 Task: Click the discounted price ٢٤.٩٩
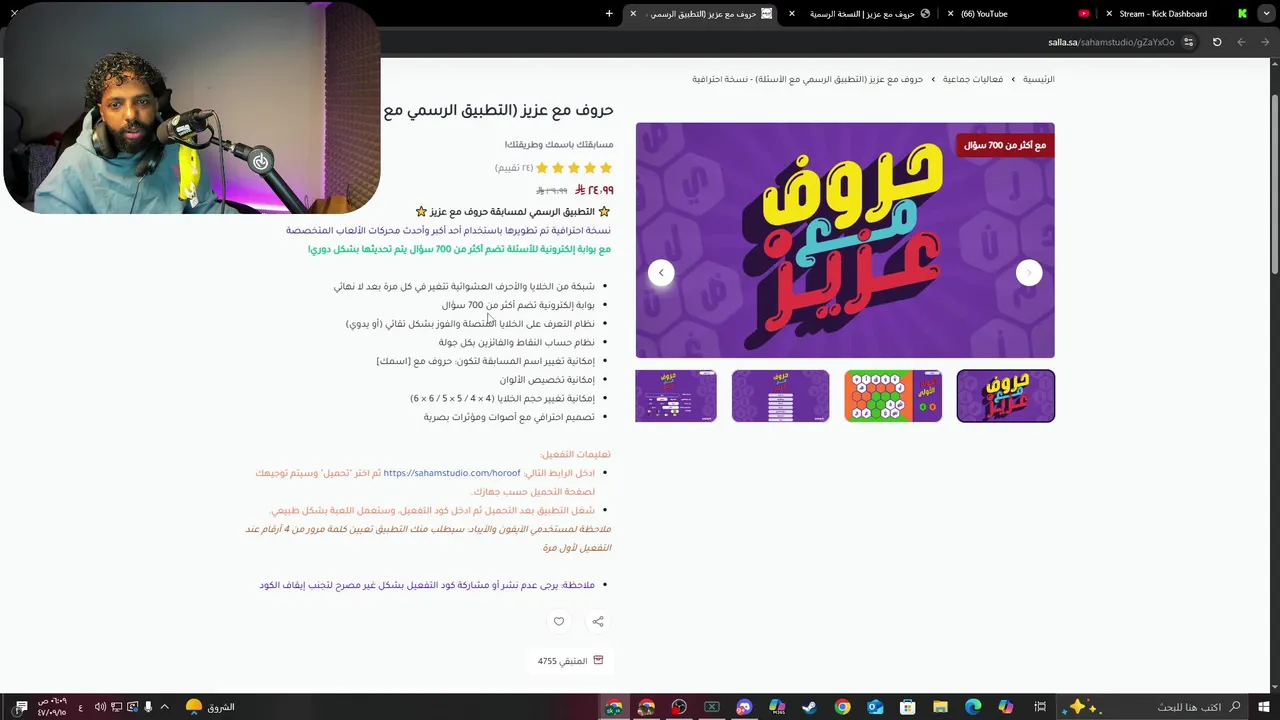click(x=595, y=190)
